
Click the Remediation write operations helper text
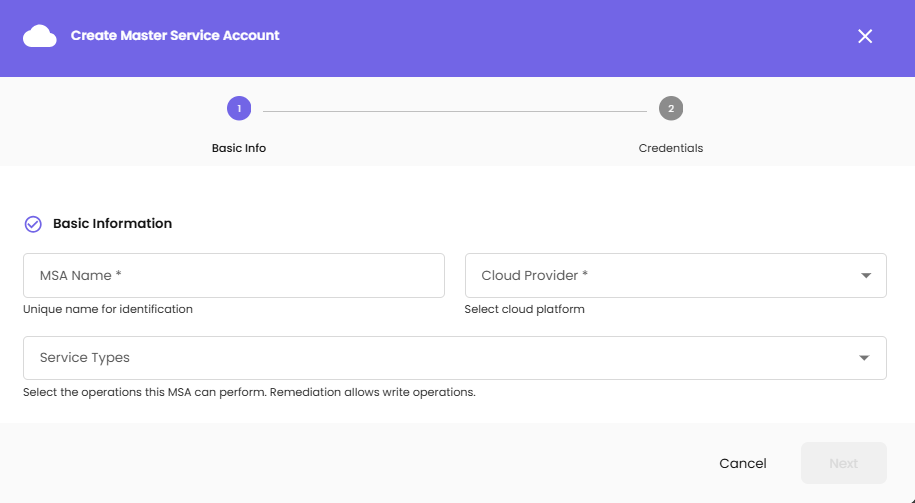coord(249,392)
